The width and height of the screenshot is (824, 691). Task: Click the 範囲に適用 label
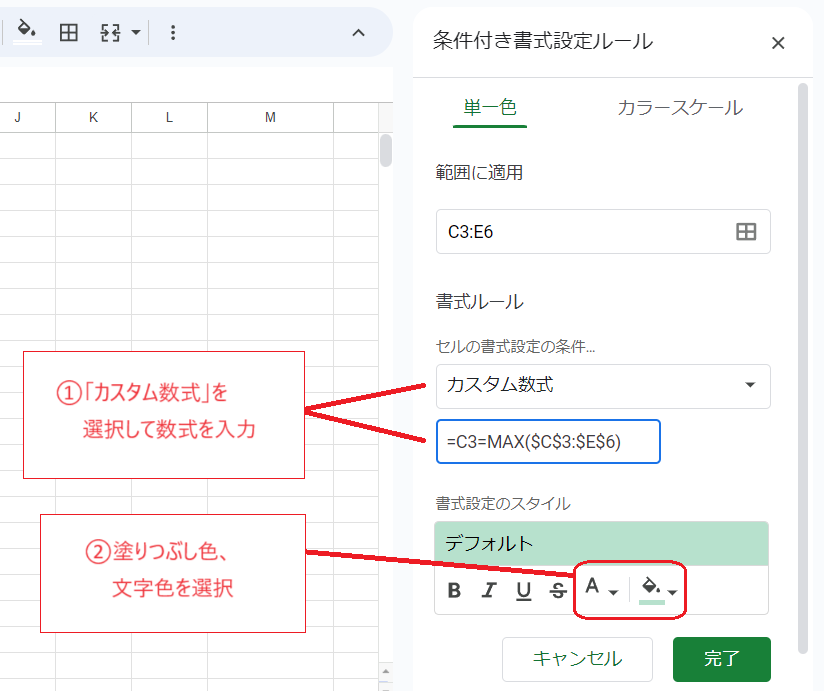pos(479,172)
